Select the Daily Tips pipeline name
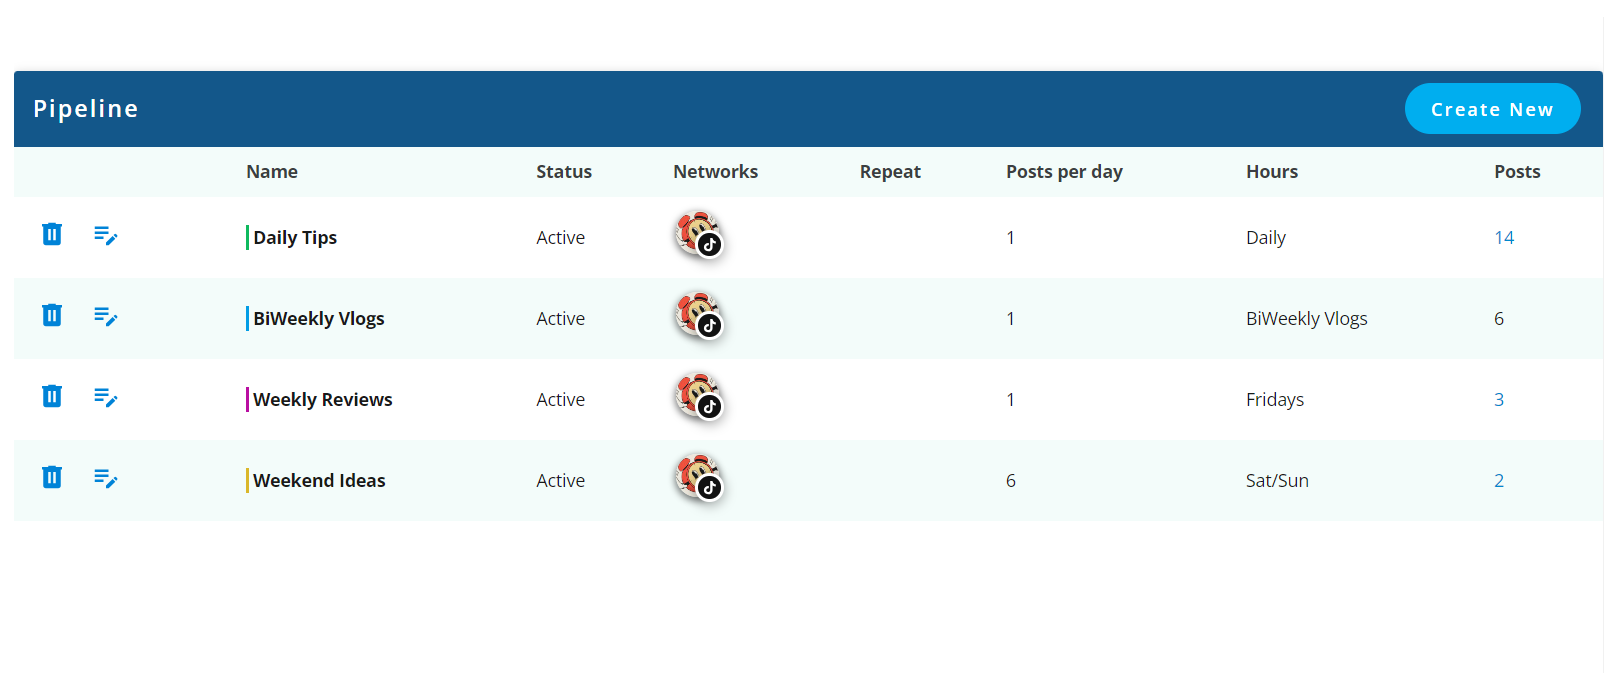The width and height of the screenshot is (1604, 673). 295,238
